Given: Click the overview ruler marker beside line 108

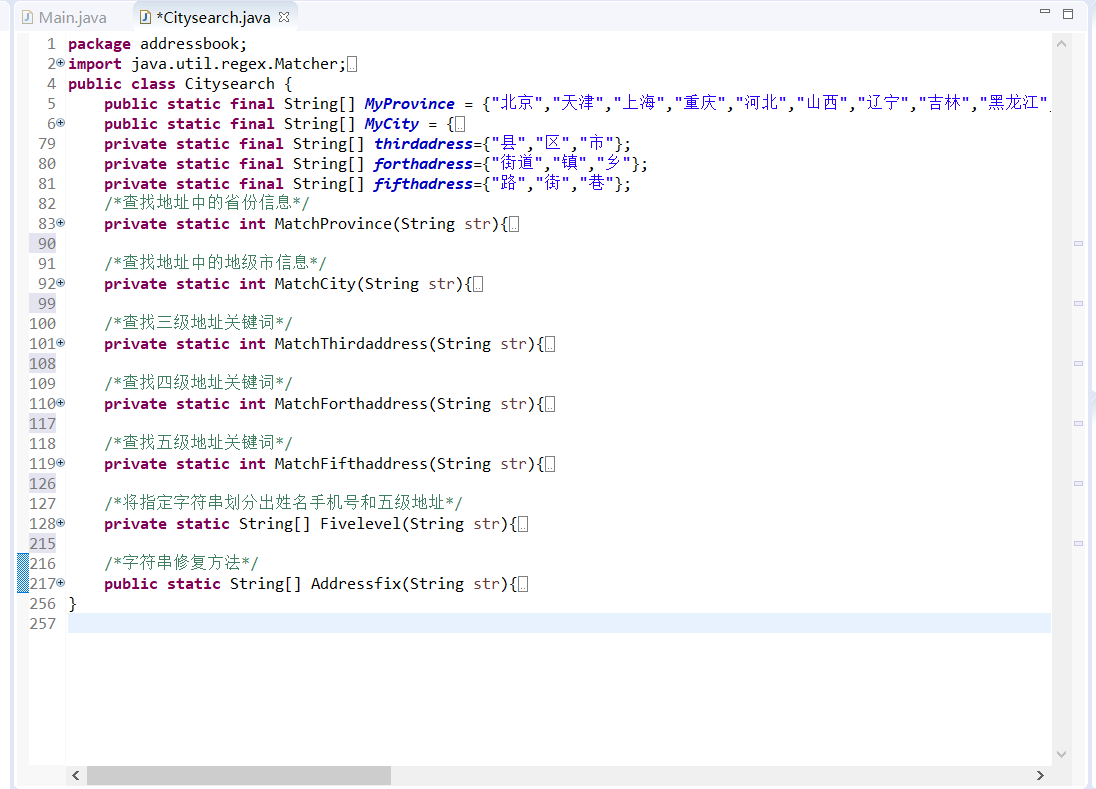Looking at the screenshot, I should [1079, 363].
